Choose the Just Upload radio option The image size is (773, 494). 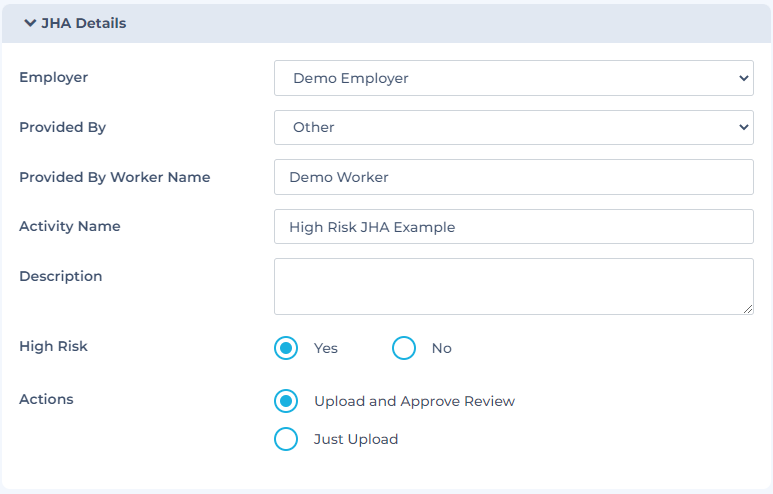pyautogui.click(x=286, y=439)
